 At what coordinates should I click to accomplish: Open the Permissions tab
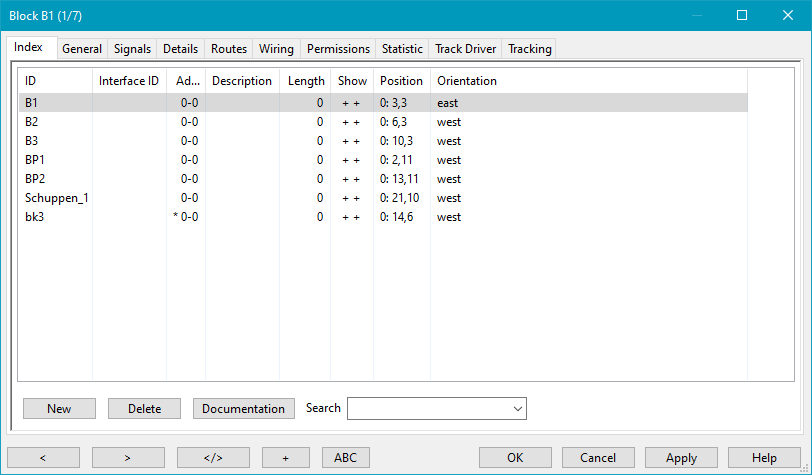(x=338, y=49)
